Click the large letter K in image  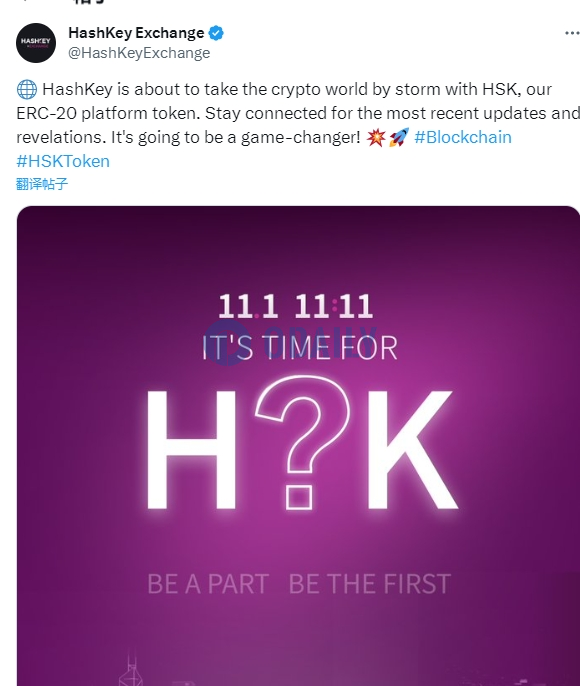coord(412,450)
